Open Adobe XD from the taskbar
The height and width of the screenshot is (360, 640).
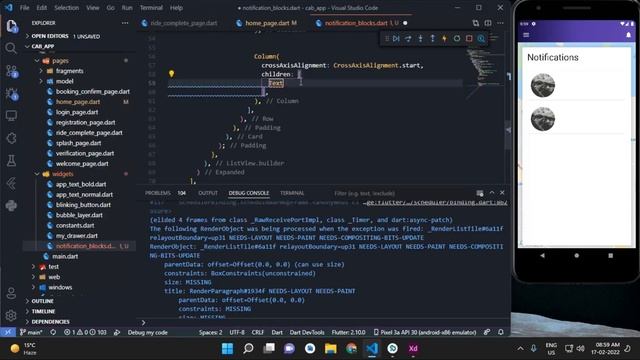click(413, 348)
